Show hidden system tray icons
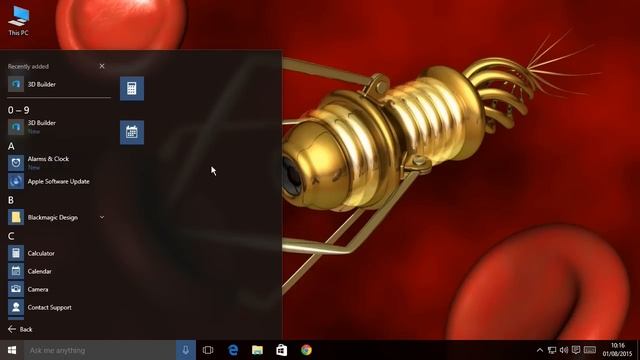Viewport: 640px width, 360px height. coord(540,350)
